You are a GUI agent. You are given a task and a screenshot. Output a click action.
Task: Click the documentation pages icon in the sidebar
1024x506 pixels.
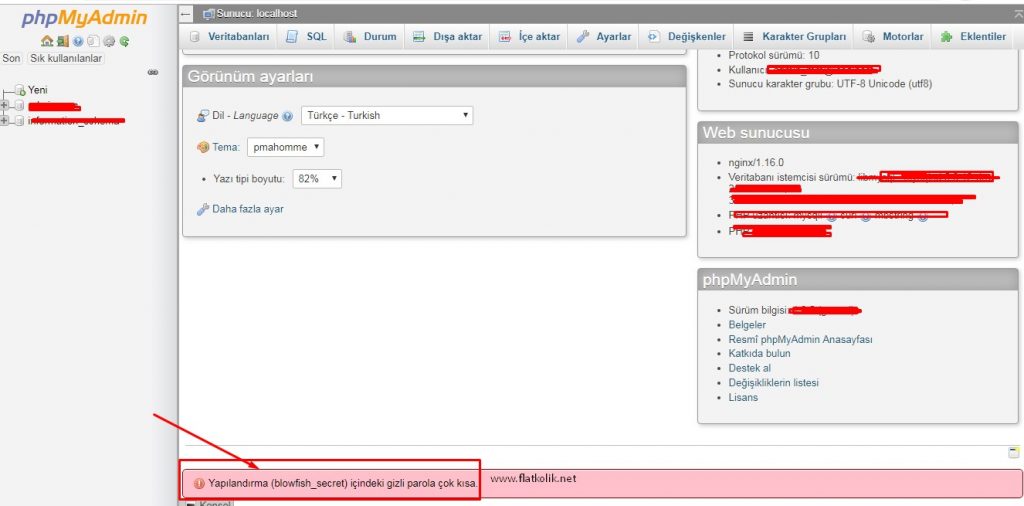click(93, 41)
